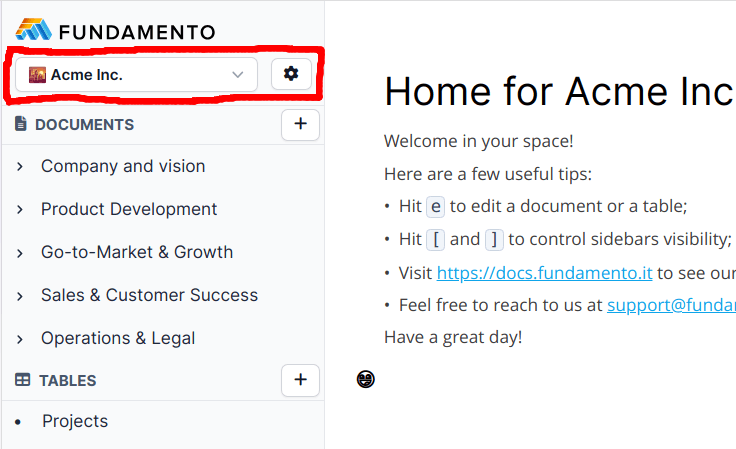Click the support email link
Viewport: 736px width, 449px height.
click(x=670, y=305)
